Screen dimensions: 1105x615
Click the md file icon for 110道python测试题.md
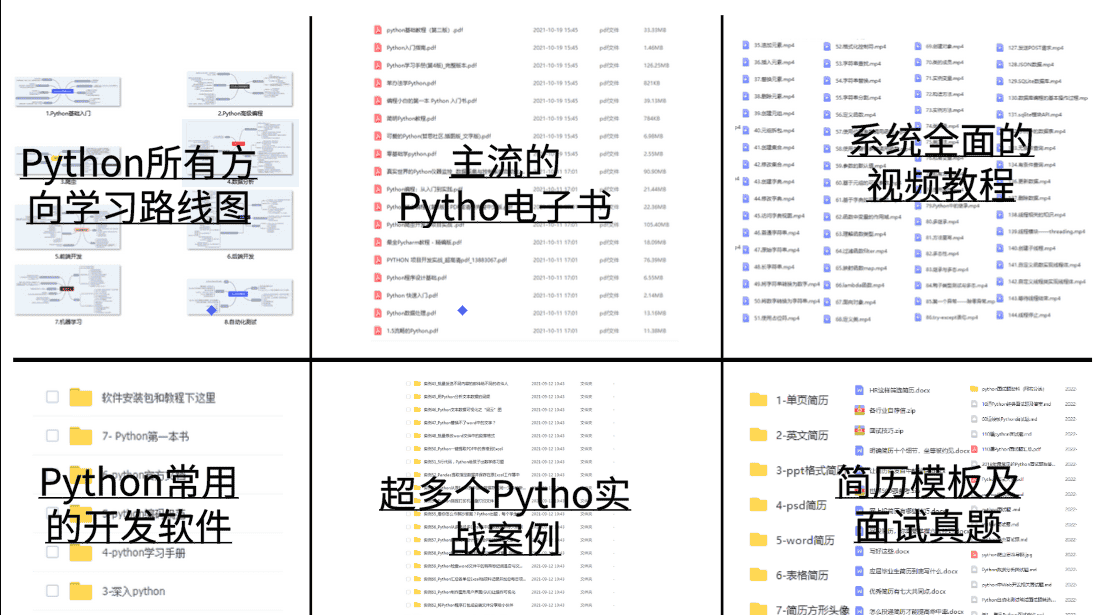coord(973,433)
